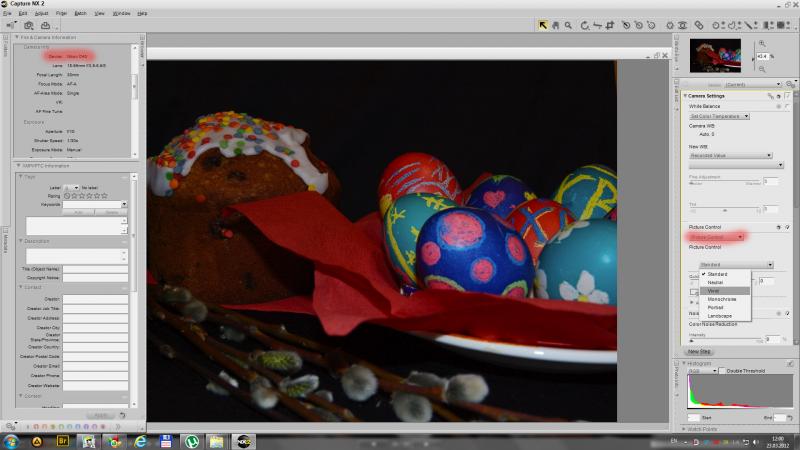Choose Portrait in Picture Control list
The height and width of the screenshot is (450, 800).
724,308
